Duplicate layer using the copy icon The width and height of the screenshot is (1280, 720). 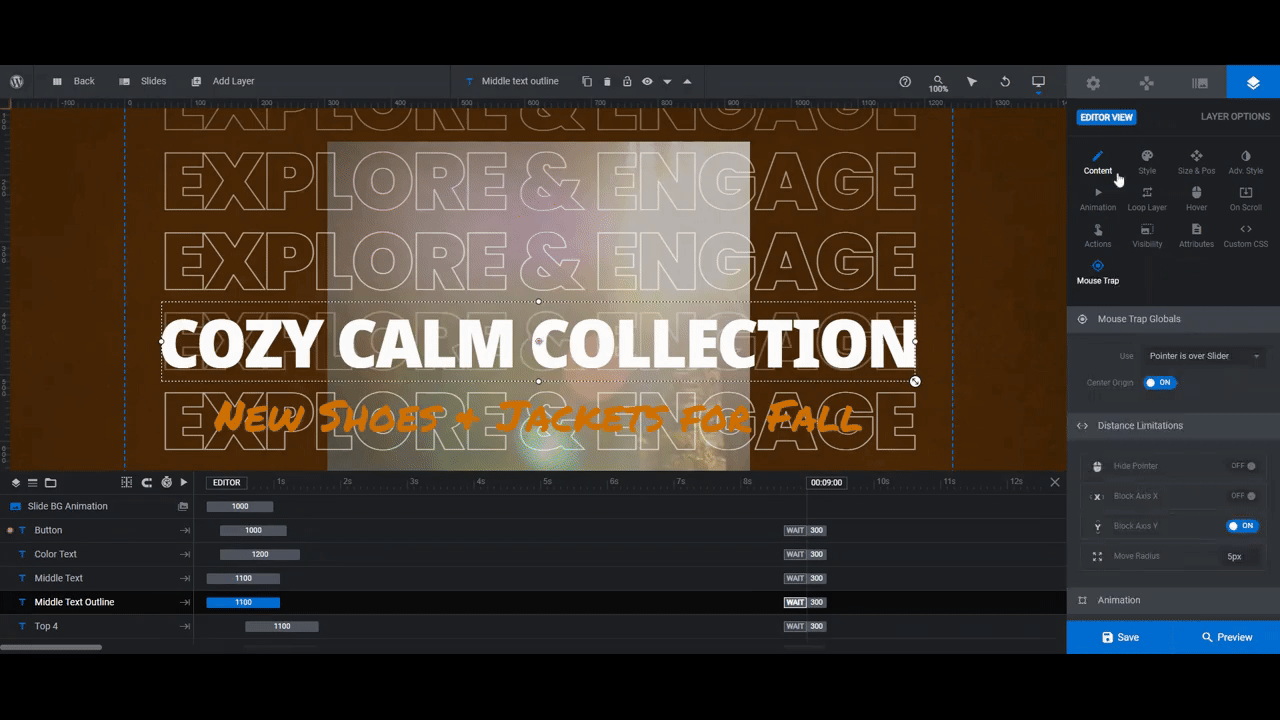click(x=587, y=82)
